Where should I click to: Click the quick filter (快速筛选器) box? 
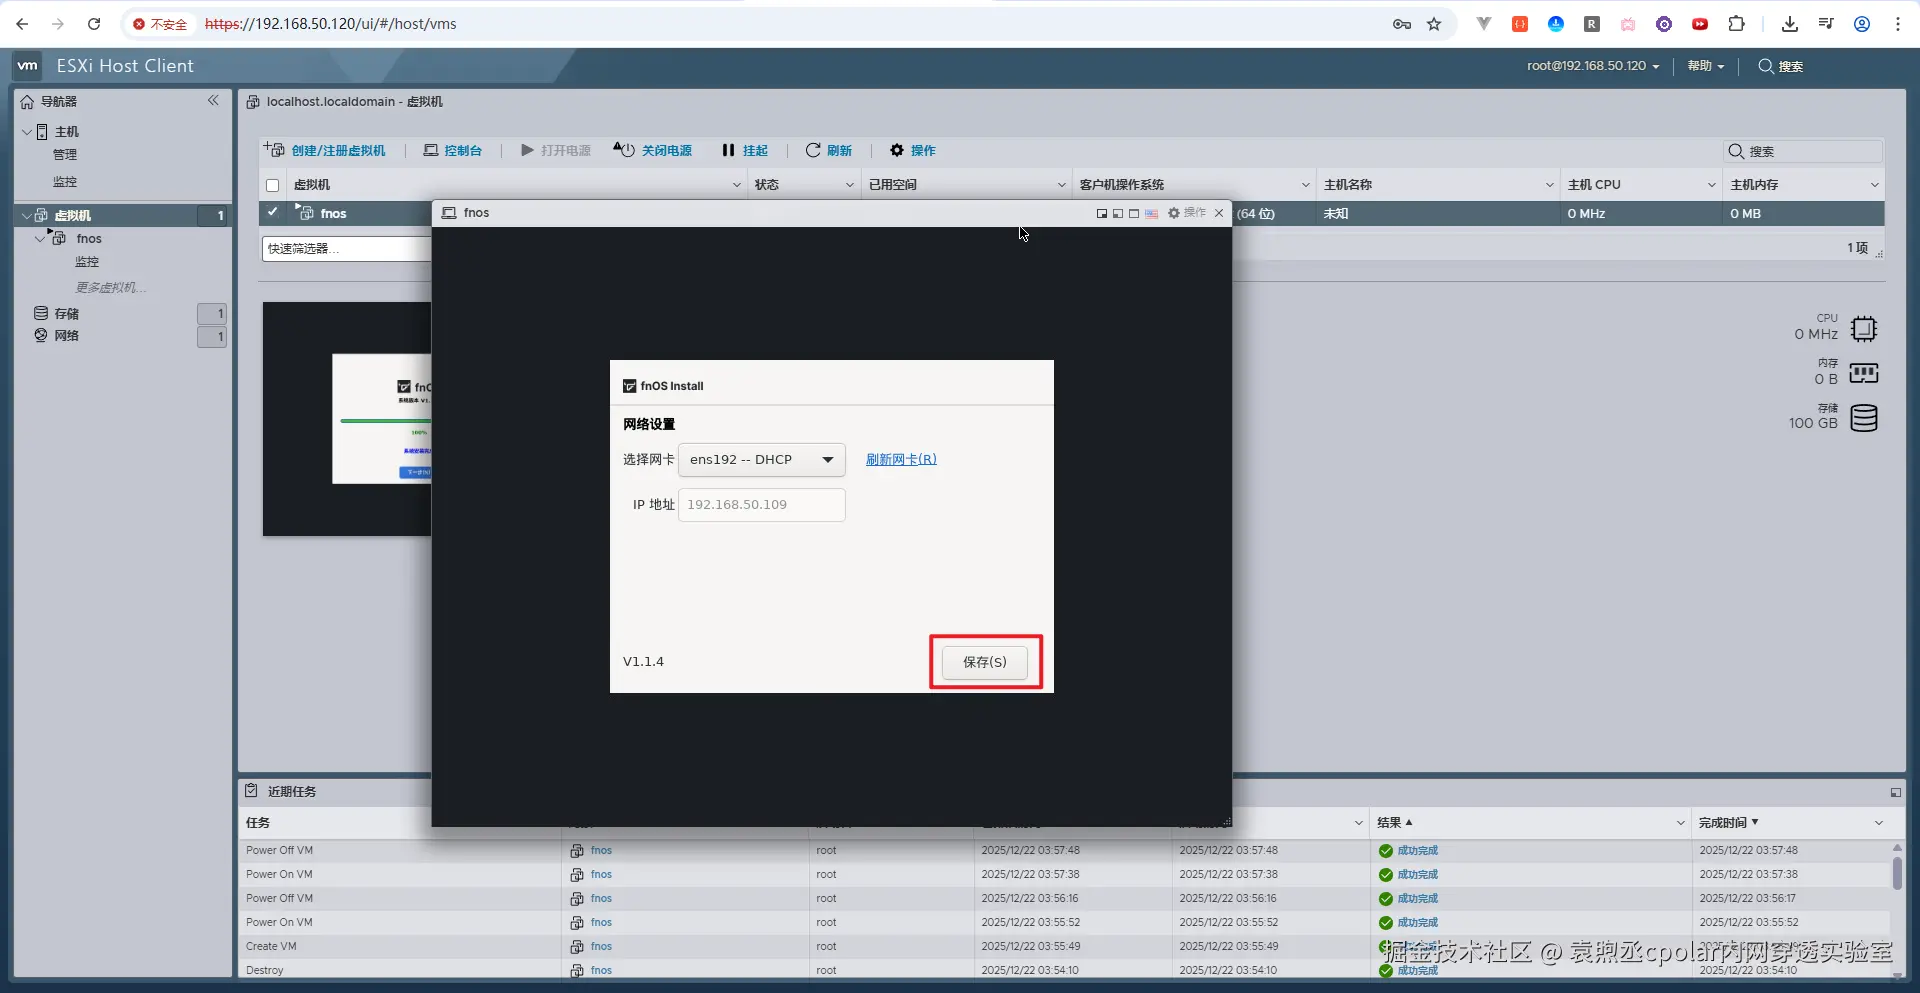tap(346, 249)
